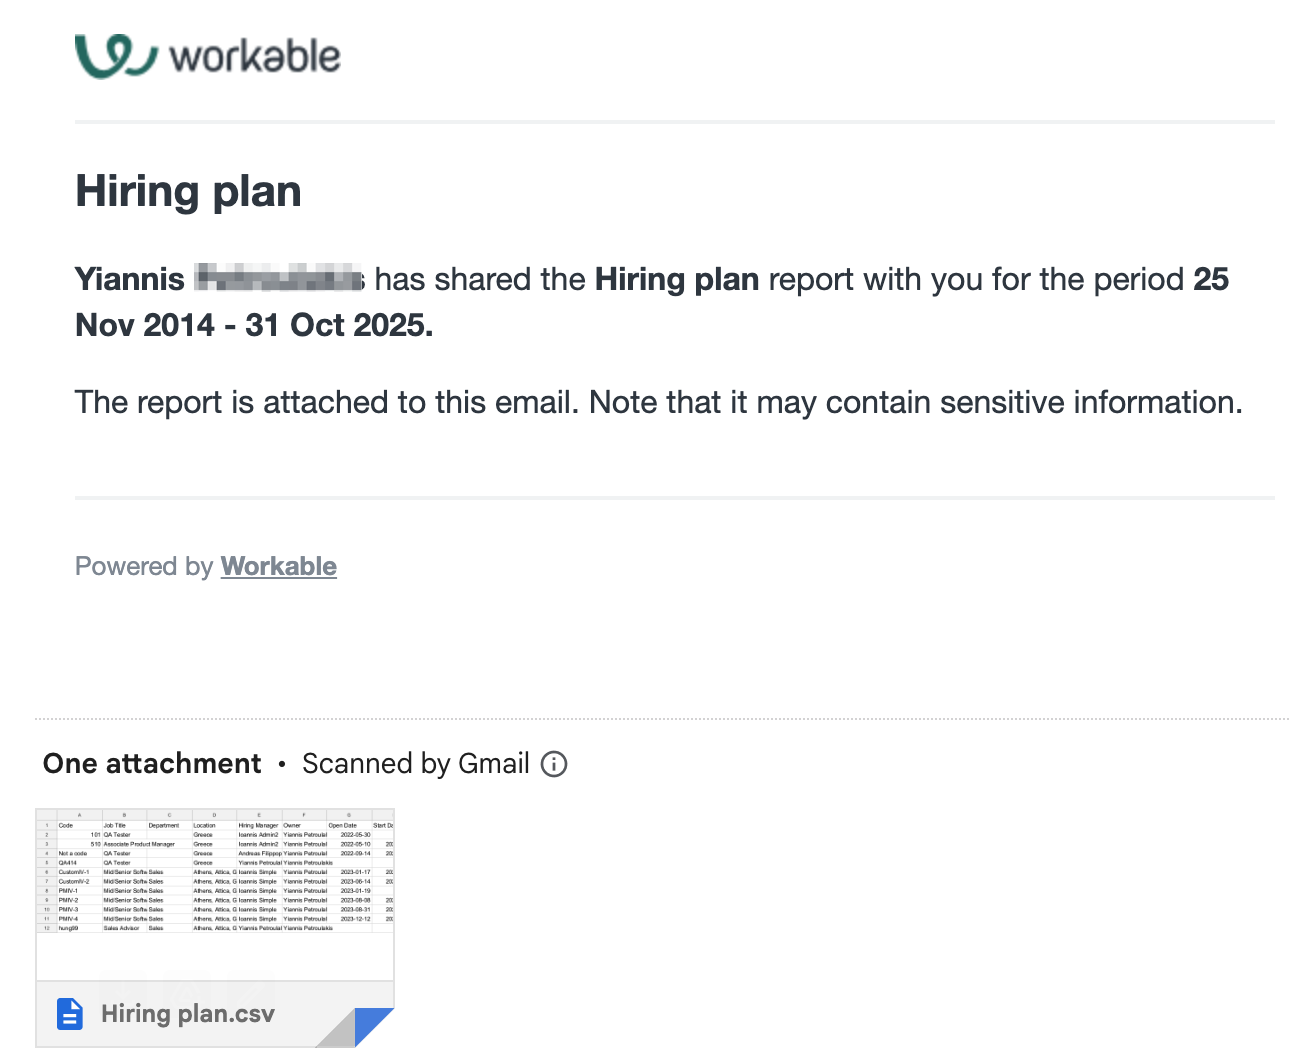Click the bold Hiring plan text inside the sentence
The image size is (1290, 1060).
(677, 279)
